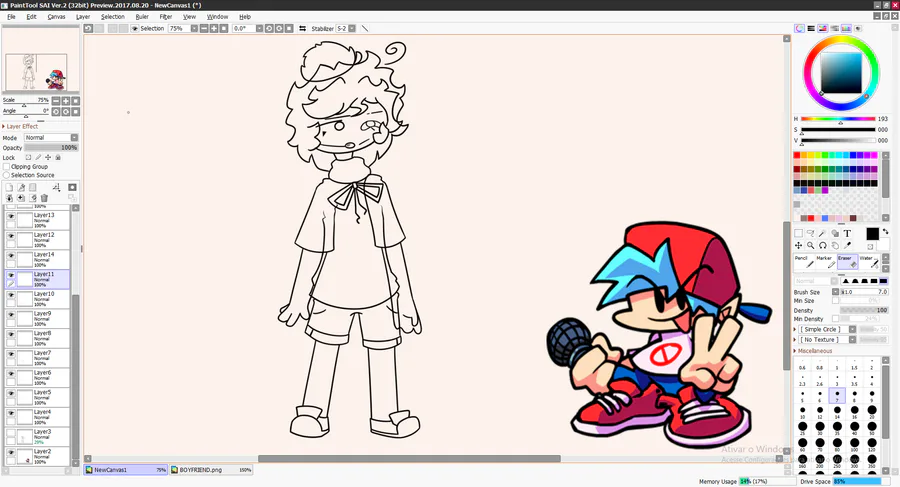Select the Pencil brush tool
Screen dimensions: 900x487
(804, 261)
